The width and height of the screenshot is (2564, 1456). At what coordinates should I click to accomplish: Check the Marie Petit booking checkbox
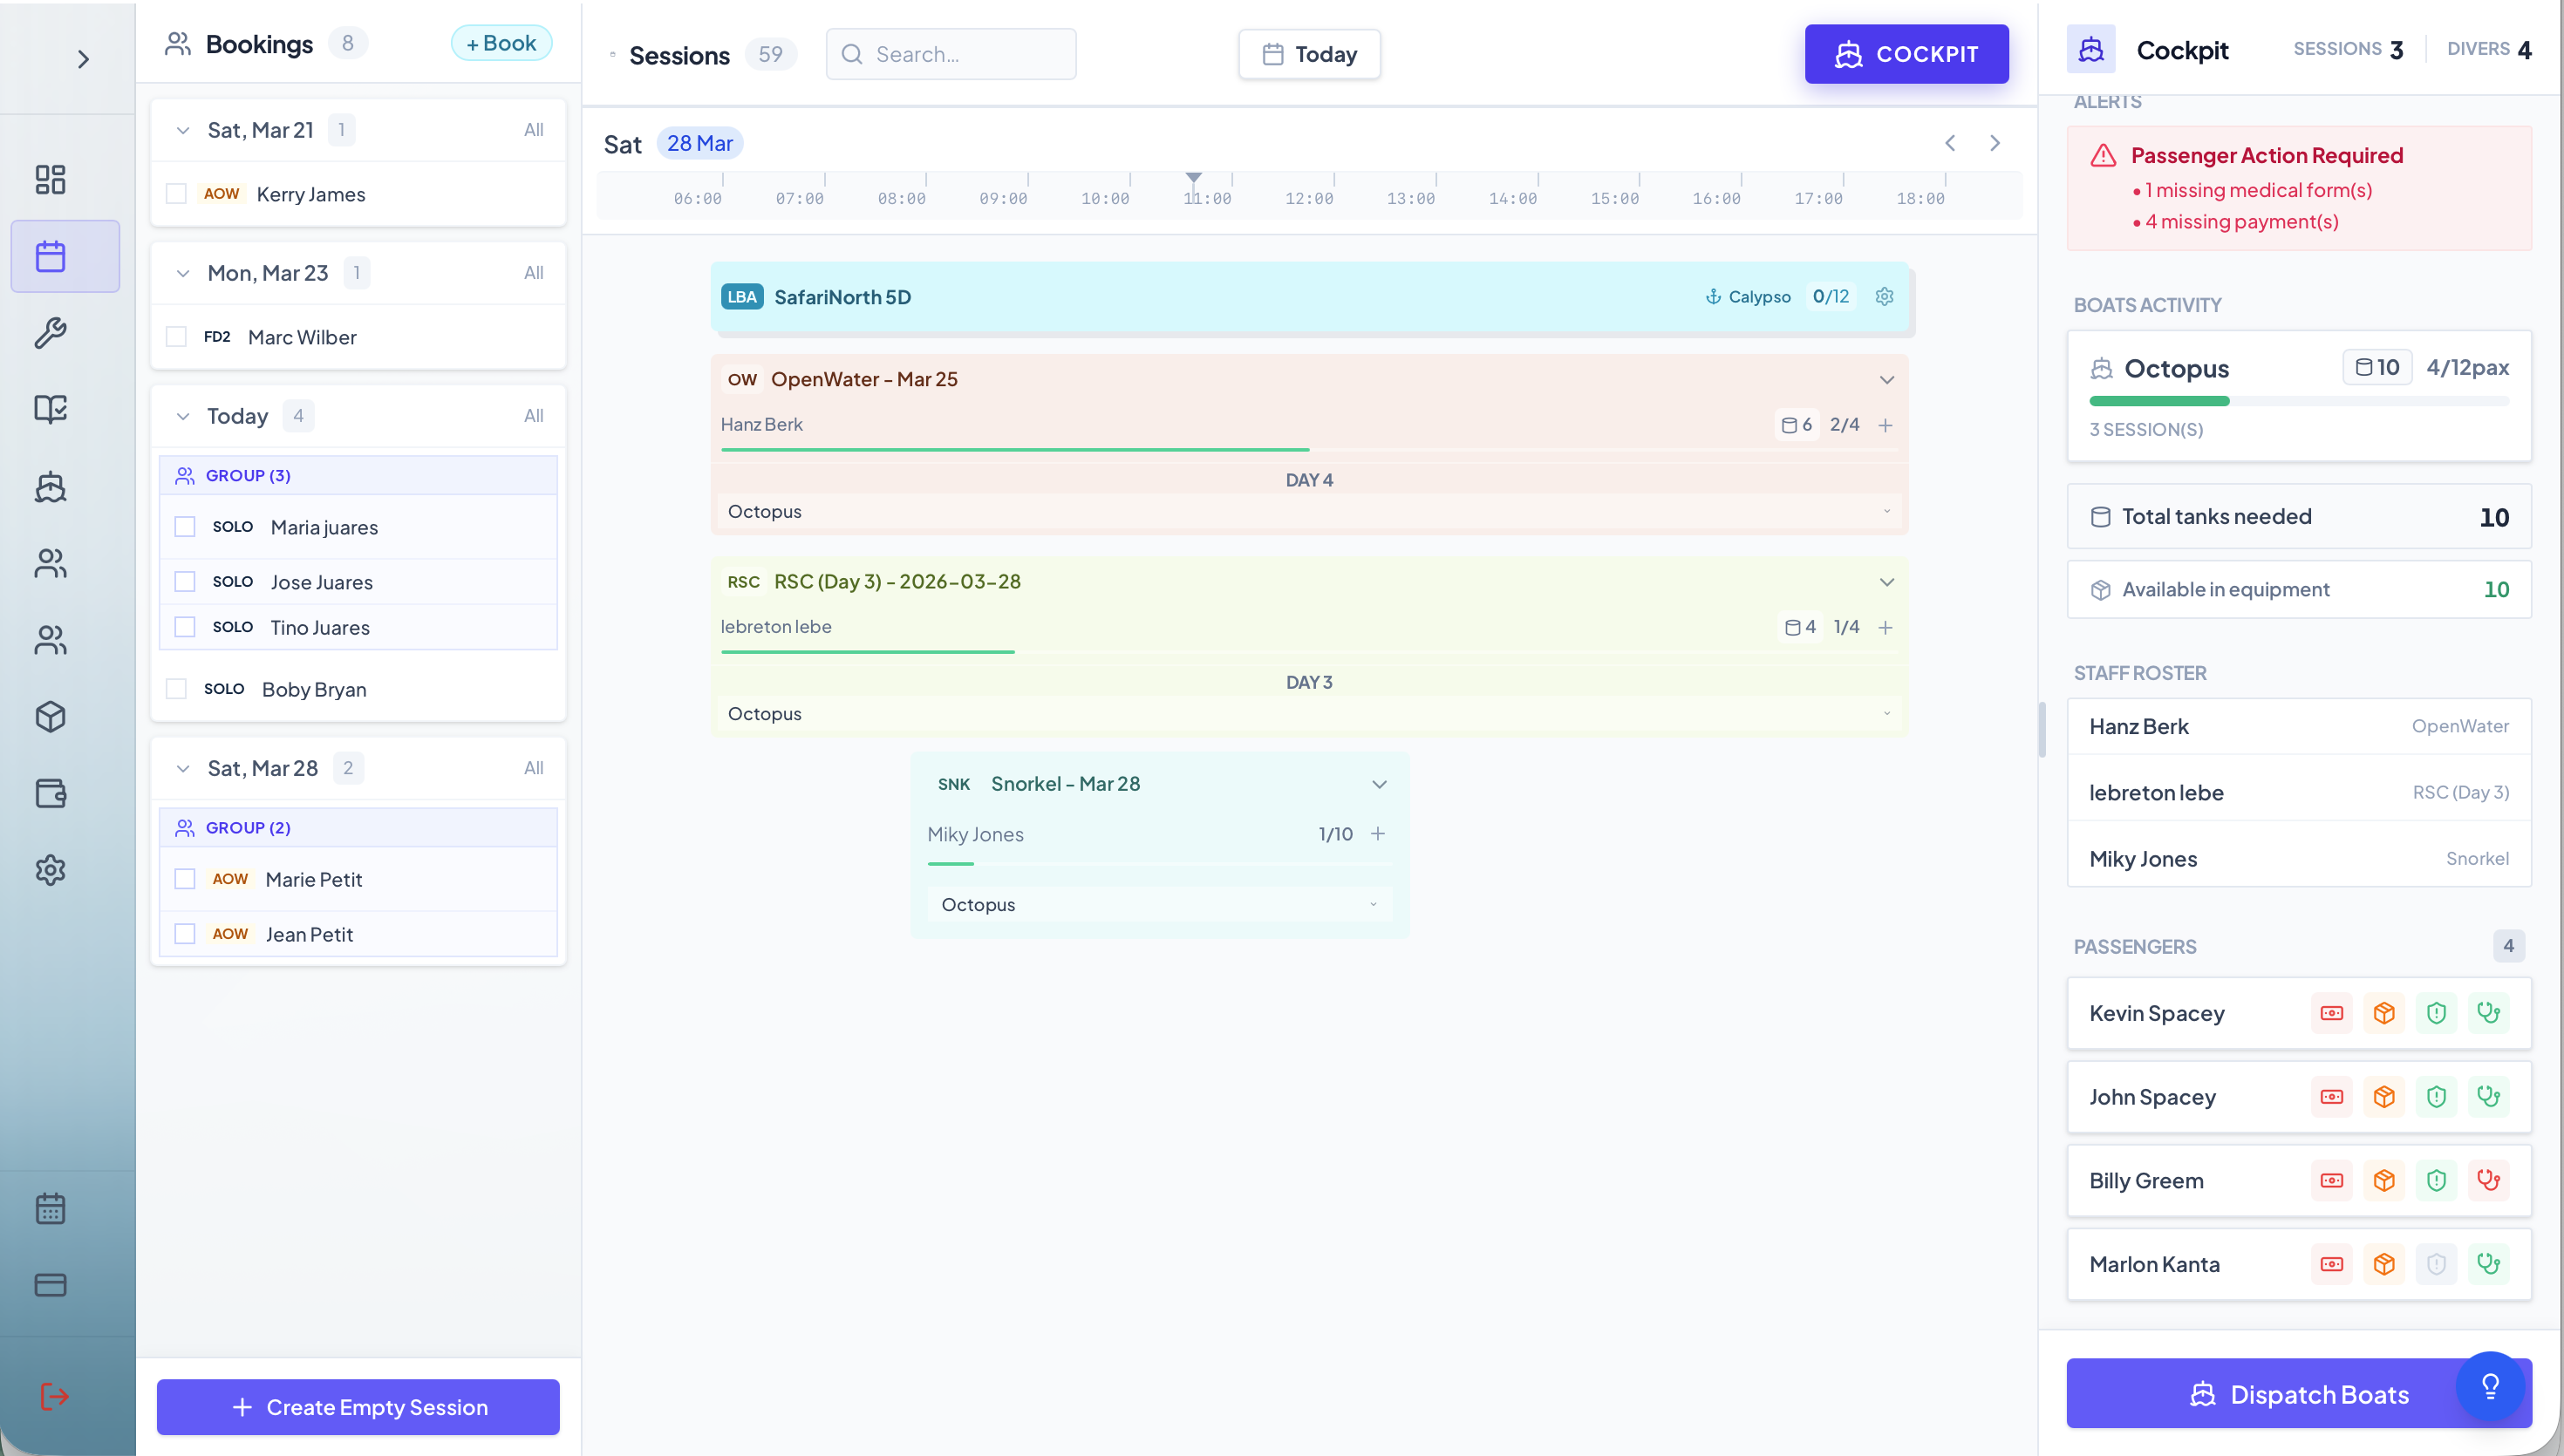click(185, 879)
